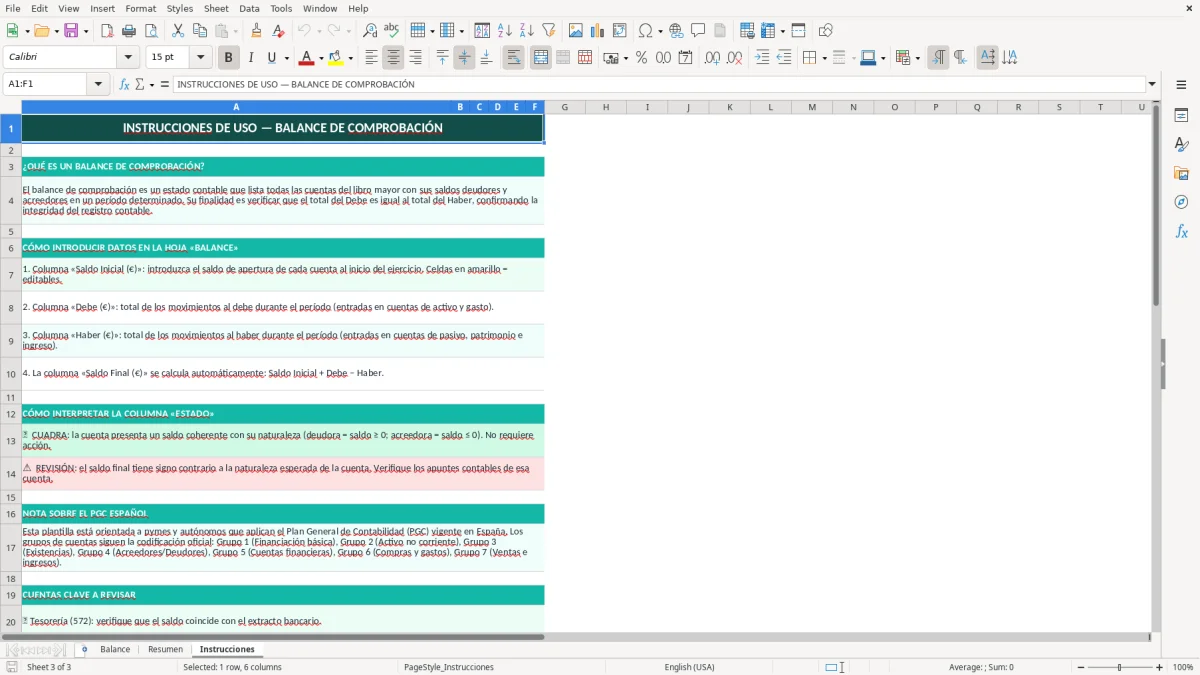This screenshot has width=1200, height=675.
Task: Switch to the Resumen sheet tab
Action: (166, 649)
